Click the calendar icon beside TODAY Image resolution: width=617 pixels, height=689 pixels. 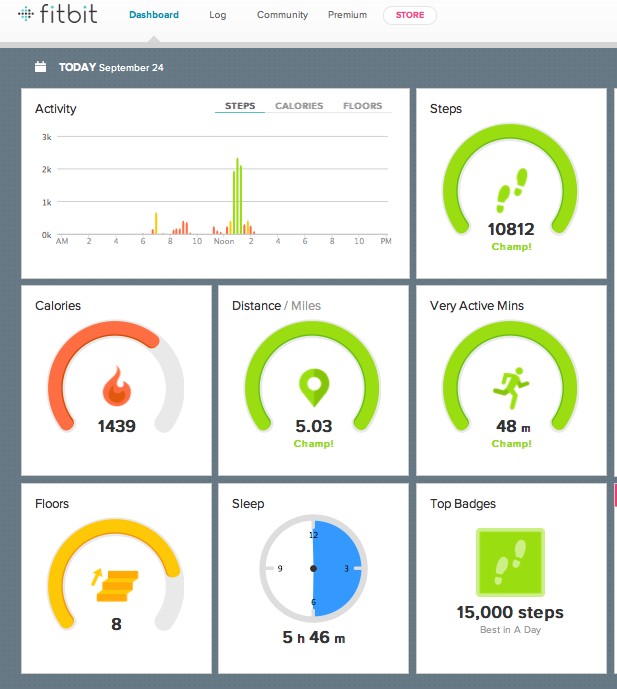pos(41,68)
